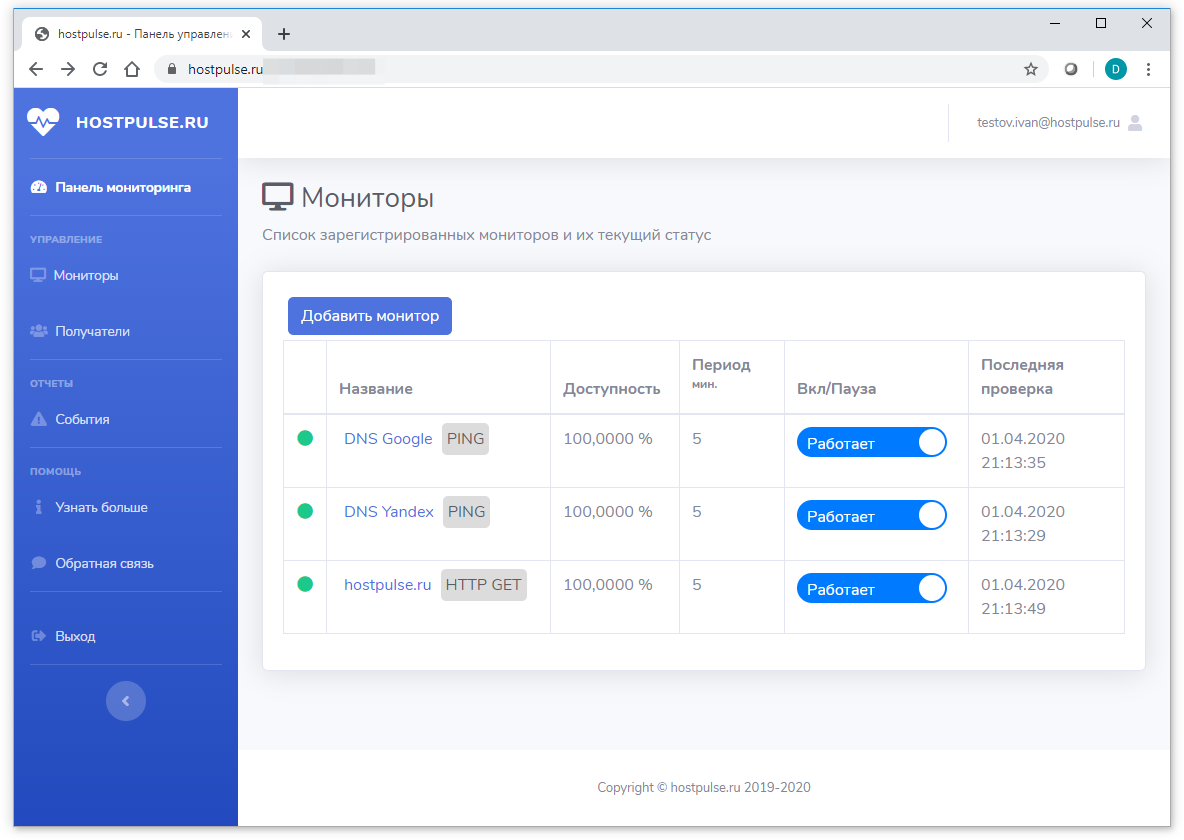
Task: Click the green status dot for DNS Google
Action: [305, 438]
